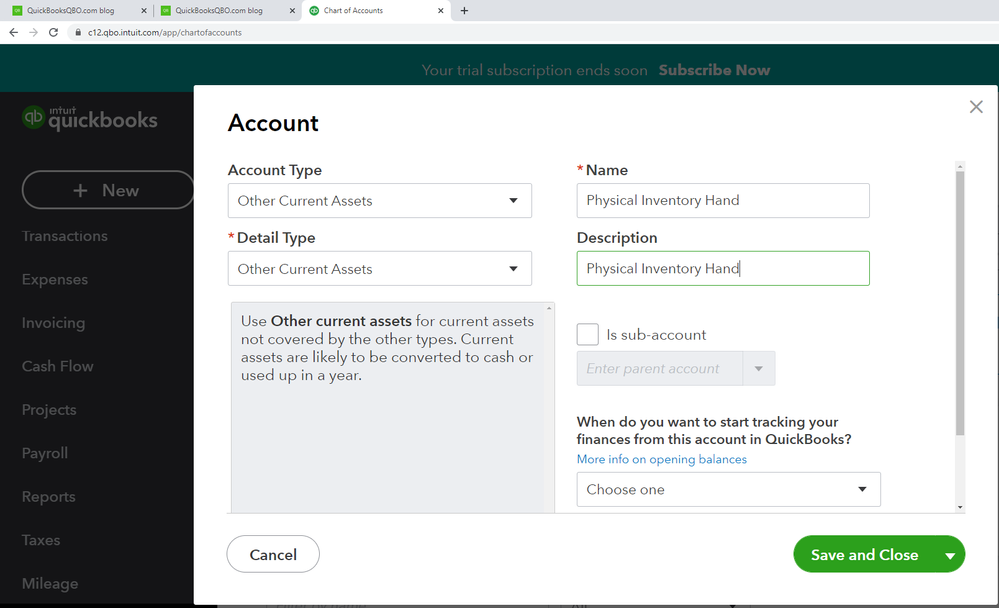Go forward in browser history
This screenshot has width=999, height=608.
(x=33, y=33)
